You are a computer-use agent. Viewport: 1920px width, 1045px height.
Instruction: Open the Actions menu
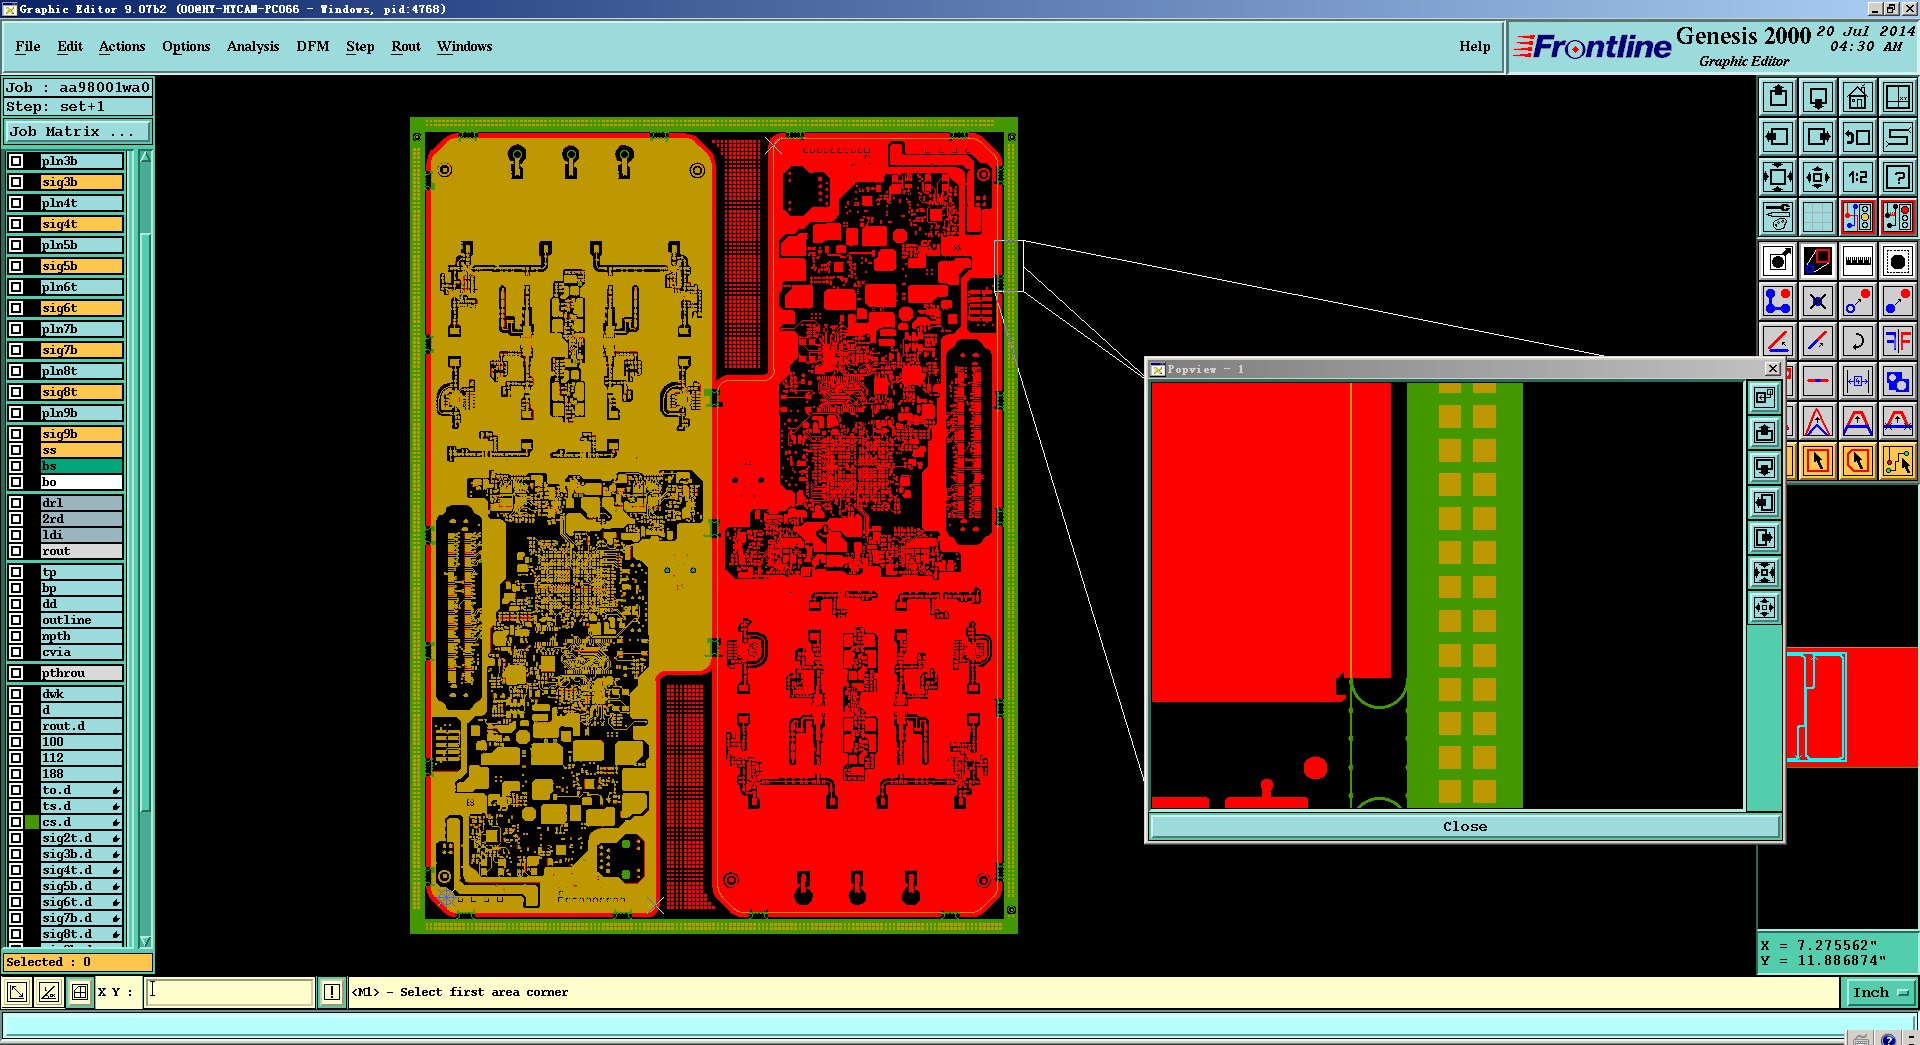tap(122, 46)
